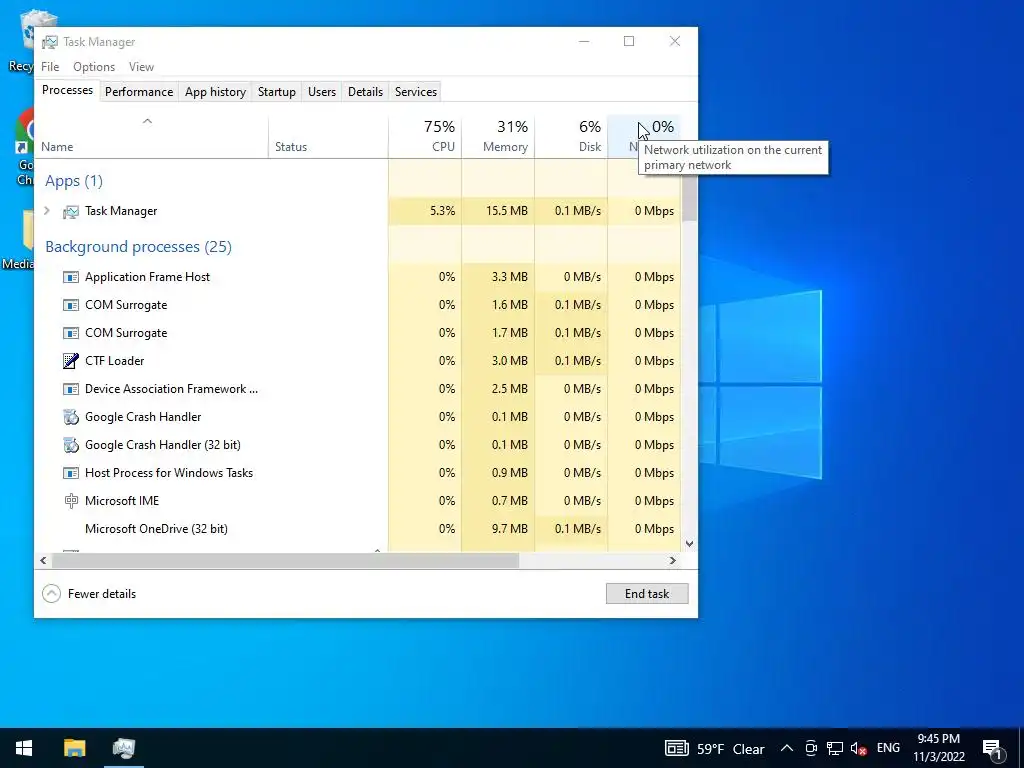Sort processes by Memory column
This screenshot has width=1024, height=768.
click(x=498, y=137)
